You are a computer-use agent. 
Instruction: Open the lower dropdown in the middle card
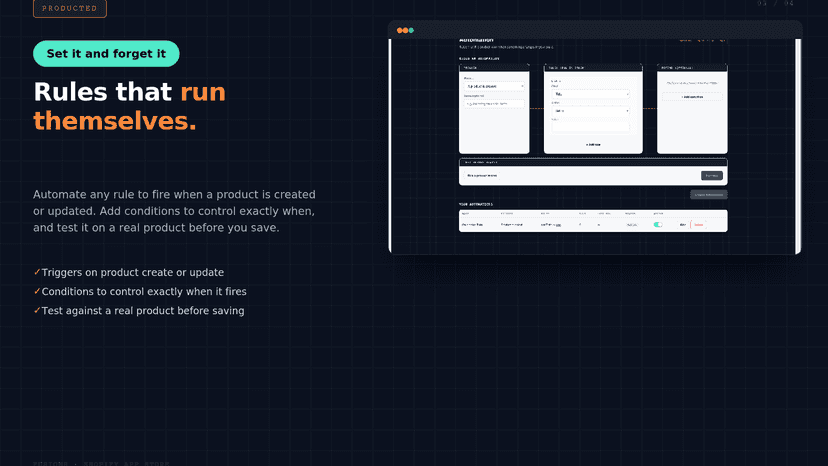coord(590,111)
